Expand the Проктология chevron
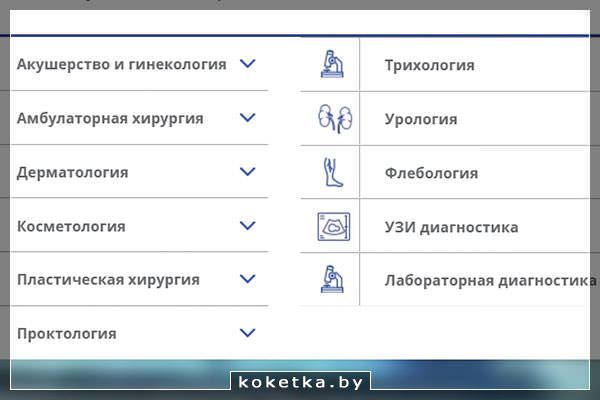600x400 pixels. pyautogui.click(x=248, y=333)
